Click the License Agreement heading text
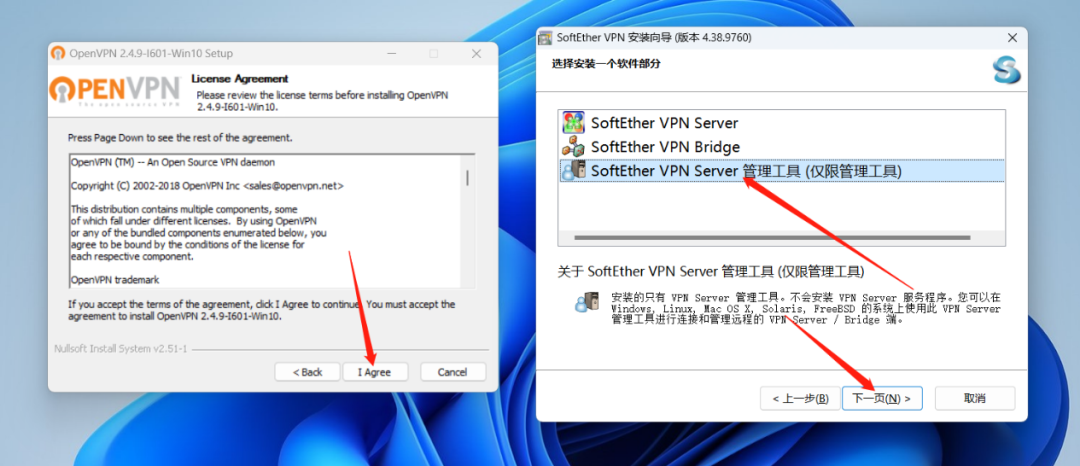 [240, 78]
